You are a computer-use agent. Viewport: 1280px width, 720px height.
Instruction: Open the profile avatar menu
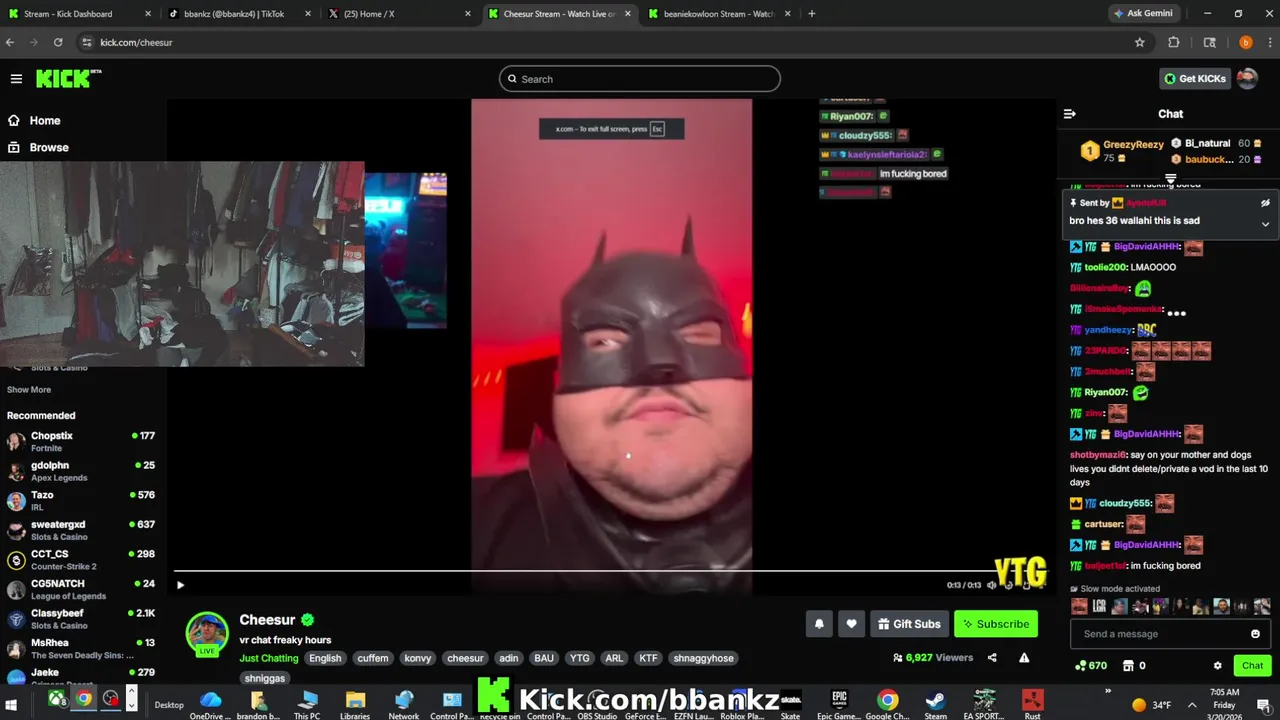(1247, 79)
